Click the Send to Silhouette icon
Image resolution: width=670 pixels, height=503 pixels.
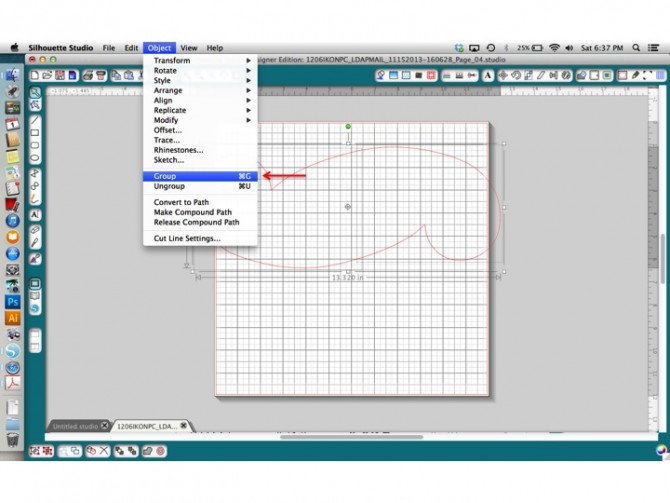pos(101,76)
